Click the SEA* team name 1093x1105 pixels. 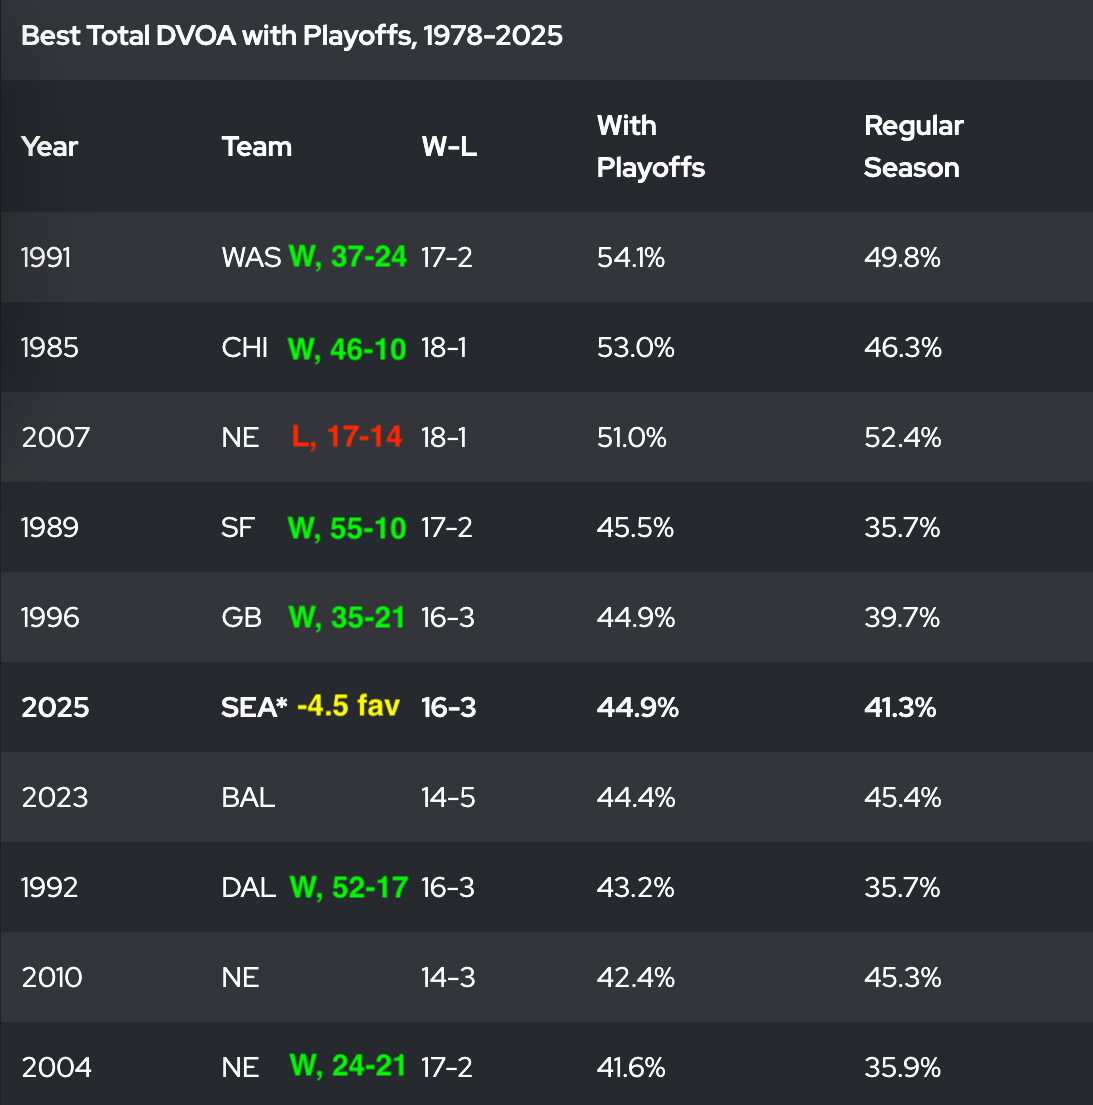pos(254,708)
